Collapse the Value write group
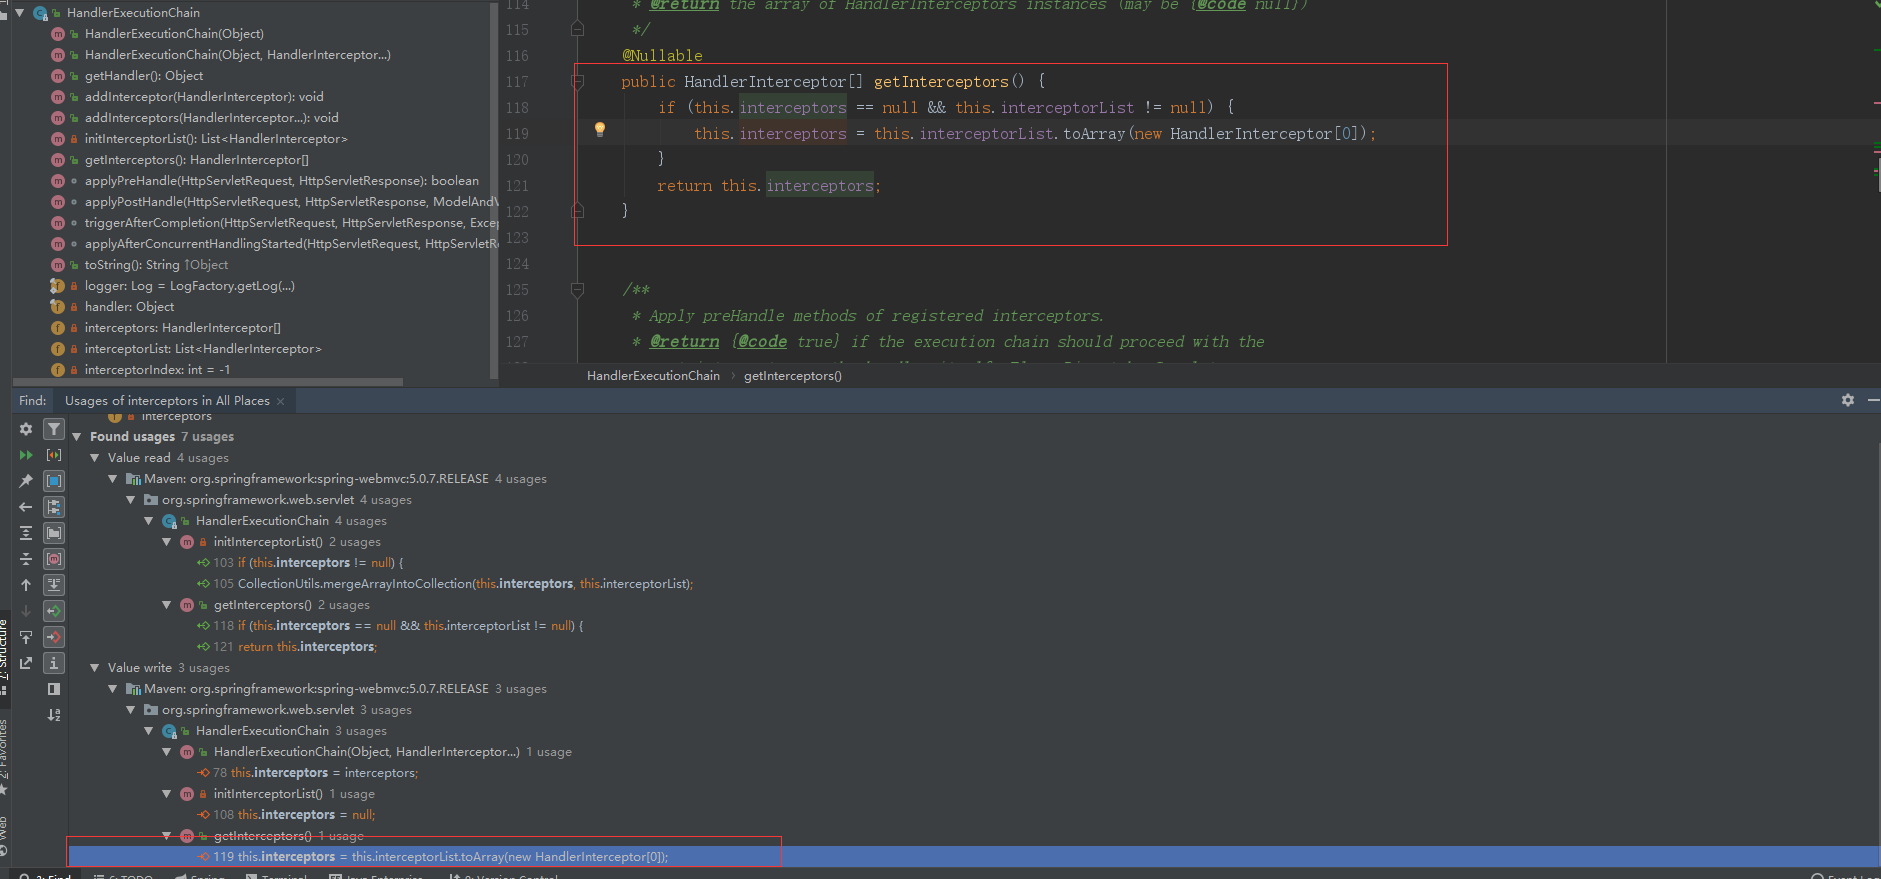This screenshot has height=879, width=1881. point(95,668)
